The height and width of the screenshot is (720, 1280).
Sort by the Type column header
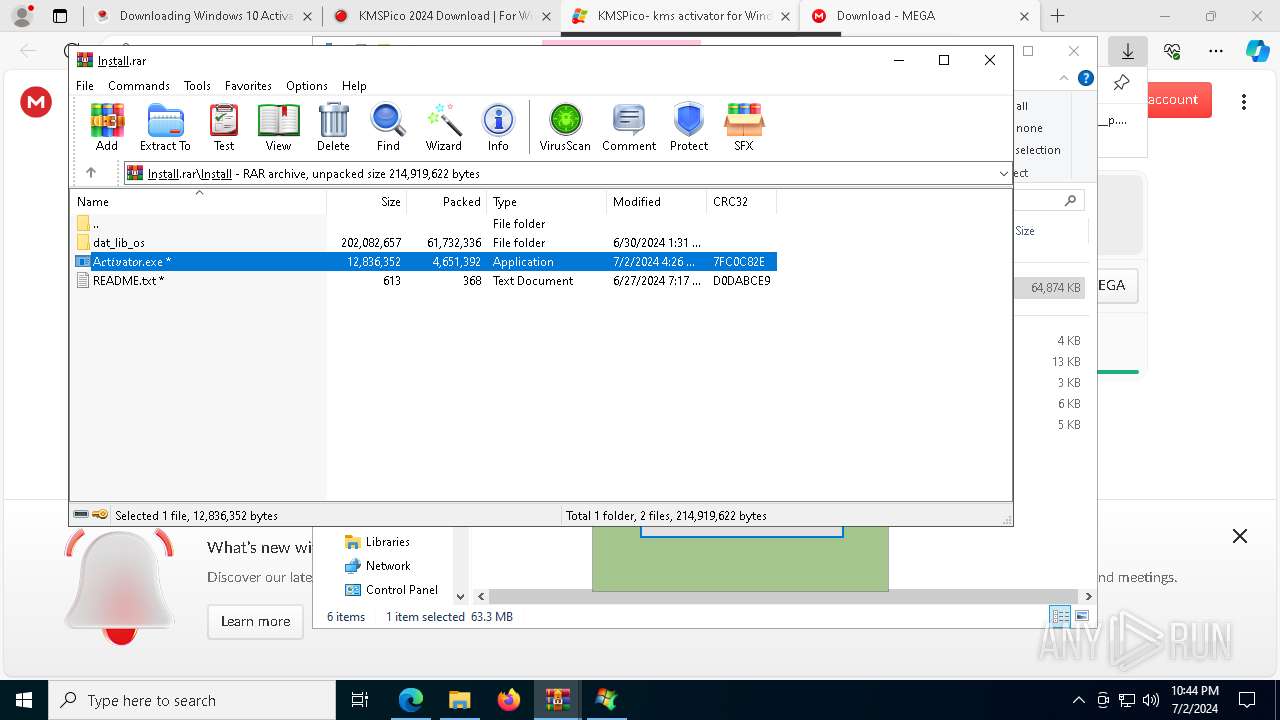point(547,201)
